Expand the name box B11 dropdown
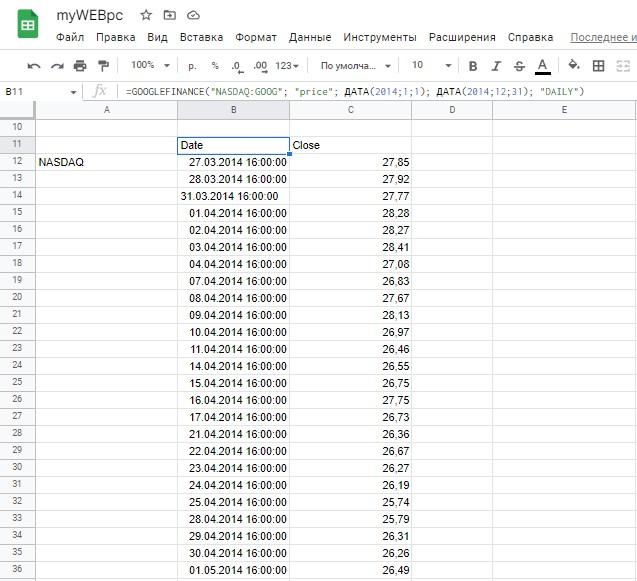Viewport: 637px width, 581px height. pyautogui.click(x=73, y=92)
